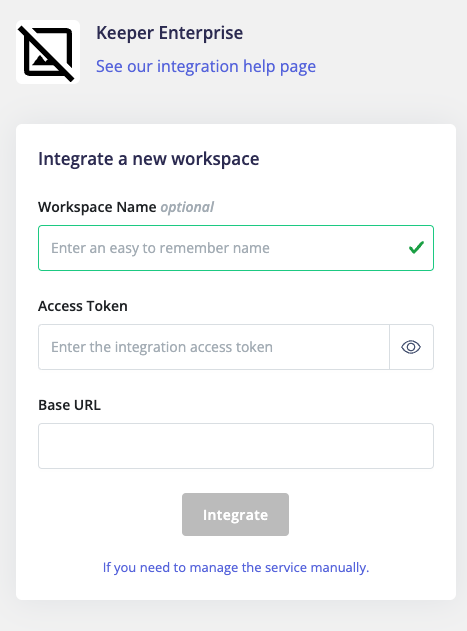Click the gray page background below the form card
This screenshot has width=467, height=631.
pyautogui.click(x=234, y=616)
